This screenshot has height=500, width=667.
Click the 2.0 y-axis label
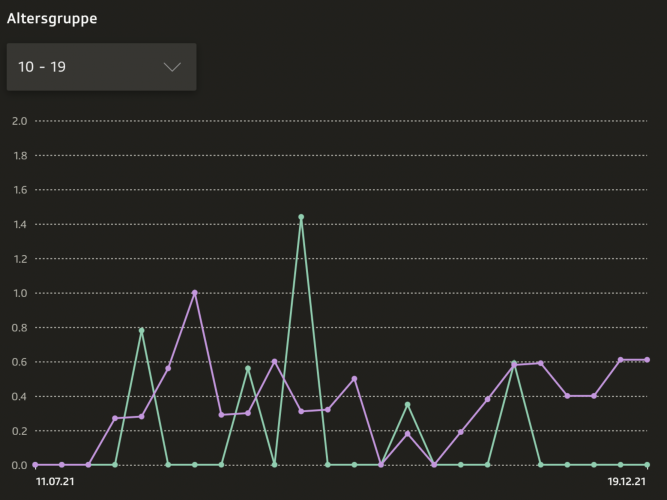coord(17,121)
